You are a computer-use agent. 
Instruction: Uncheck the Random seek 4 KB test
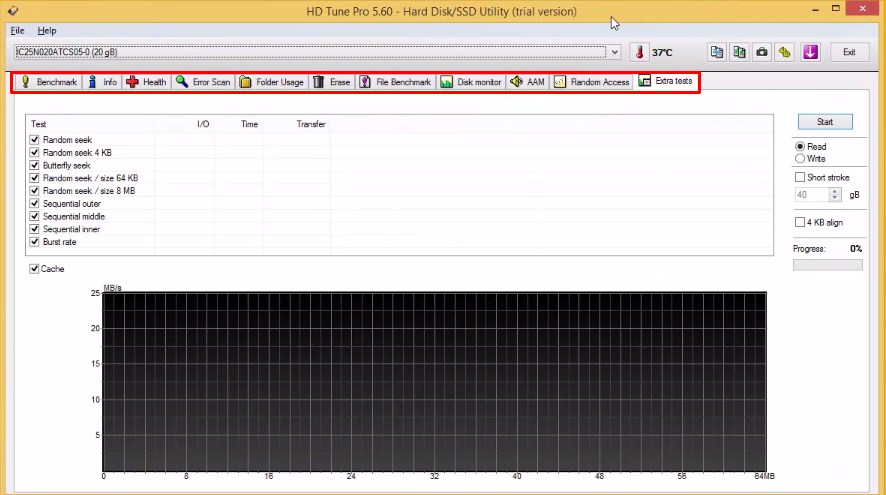tap(34, 153)
